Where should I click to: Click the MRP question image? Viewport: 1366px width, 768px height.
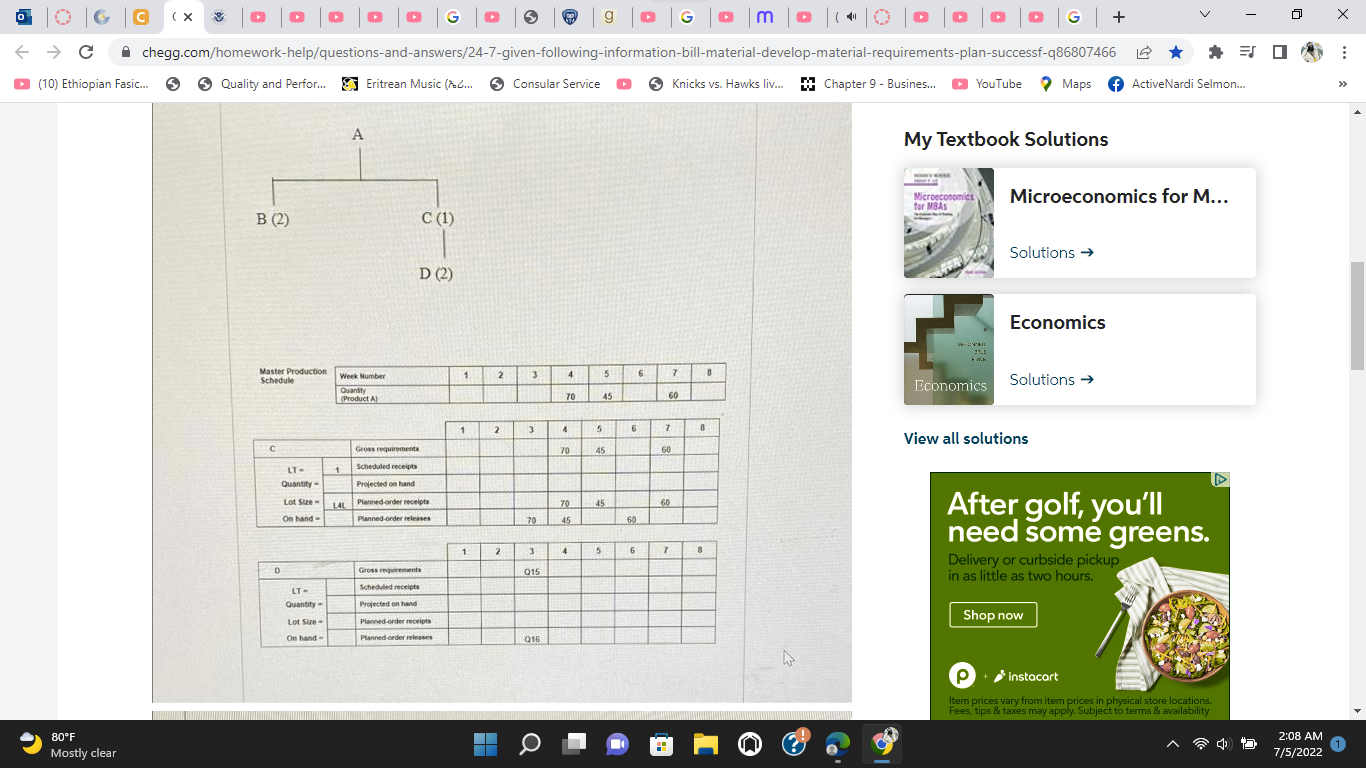502,402
